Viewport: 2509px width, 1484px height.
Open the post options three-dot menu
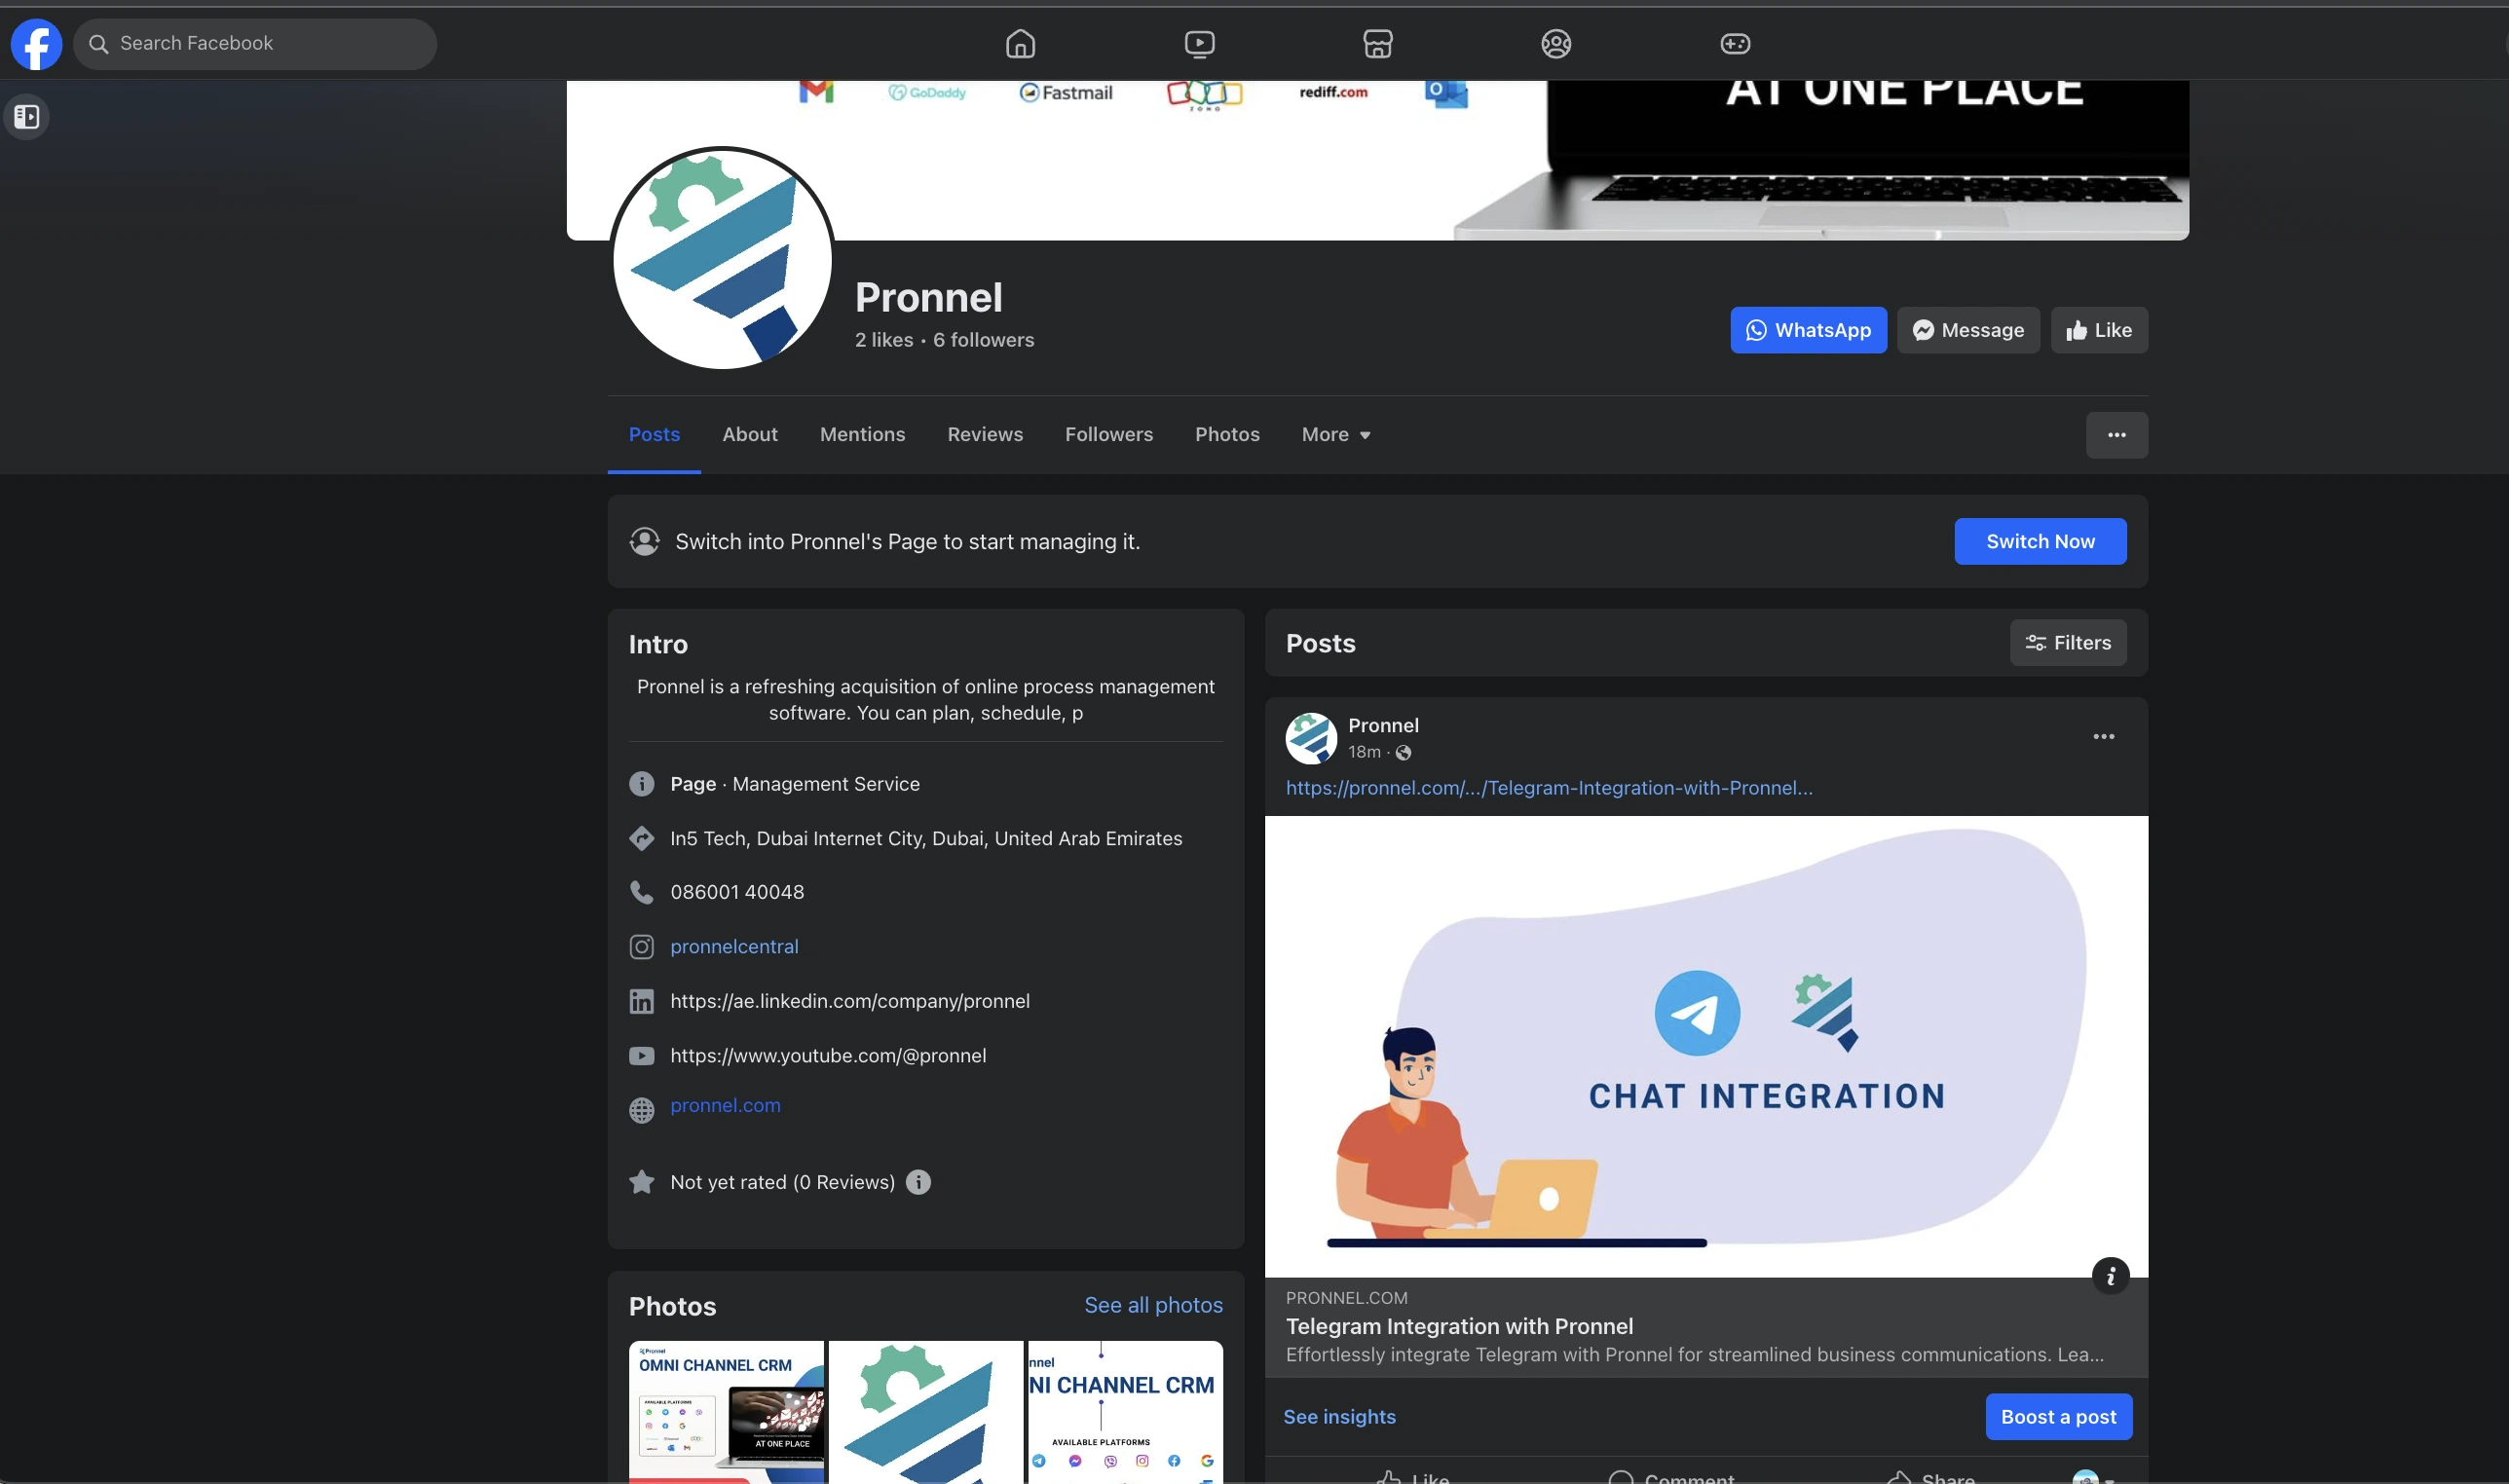point(2105,737)
